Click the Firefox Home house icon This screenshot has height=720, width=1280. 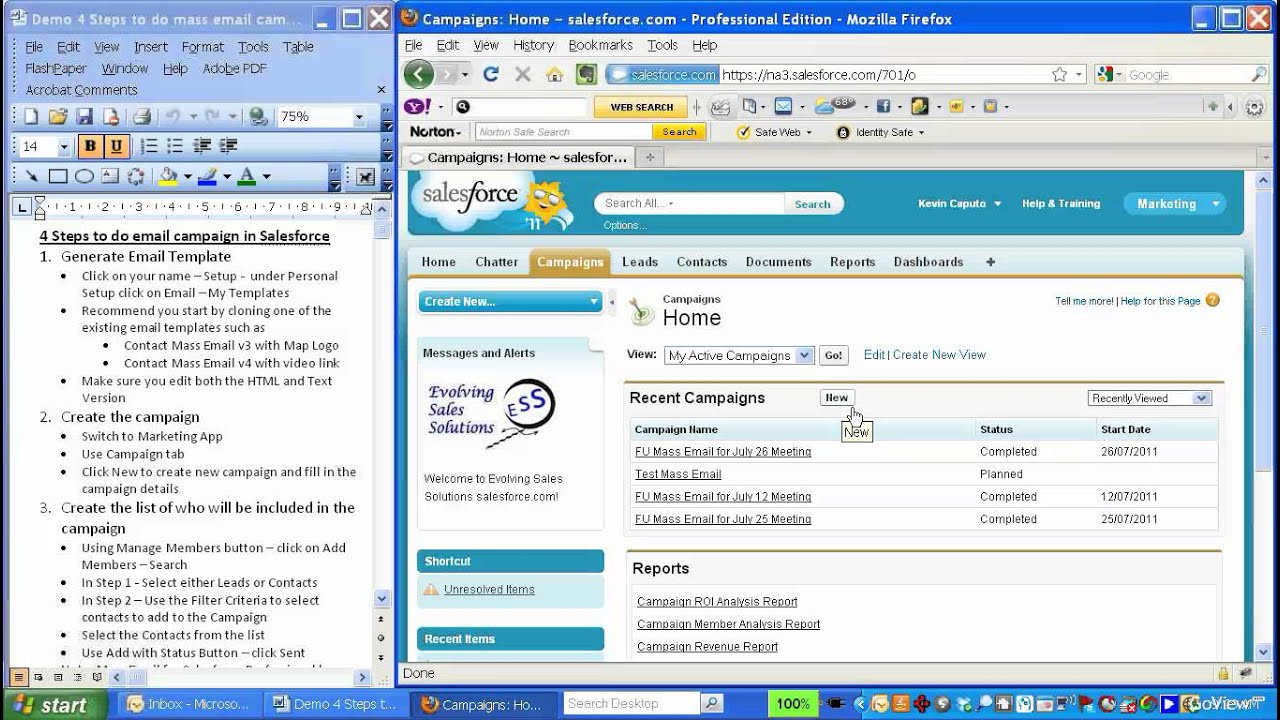click(555, 74)
